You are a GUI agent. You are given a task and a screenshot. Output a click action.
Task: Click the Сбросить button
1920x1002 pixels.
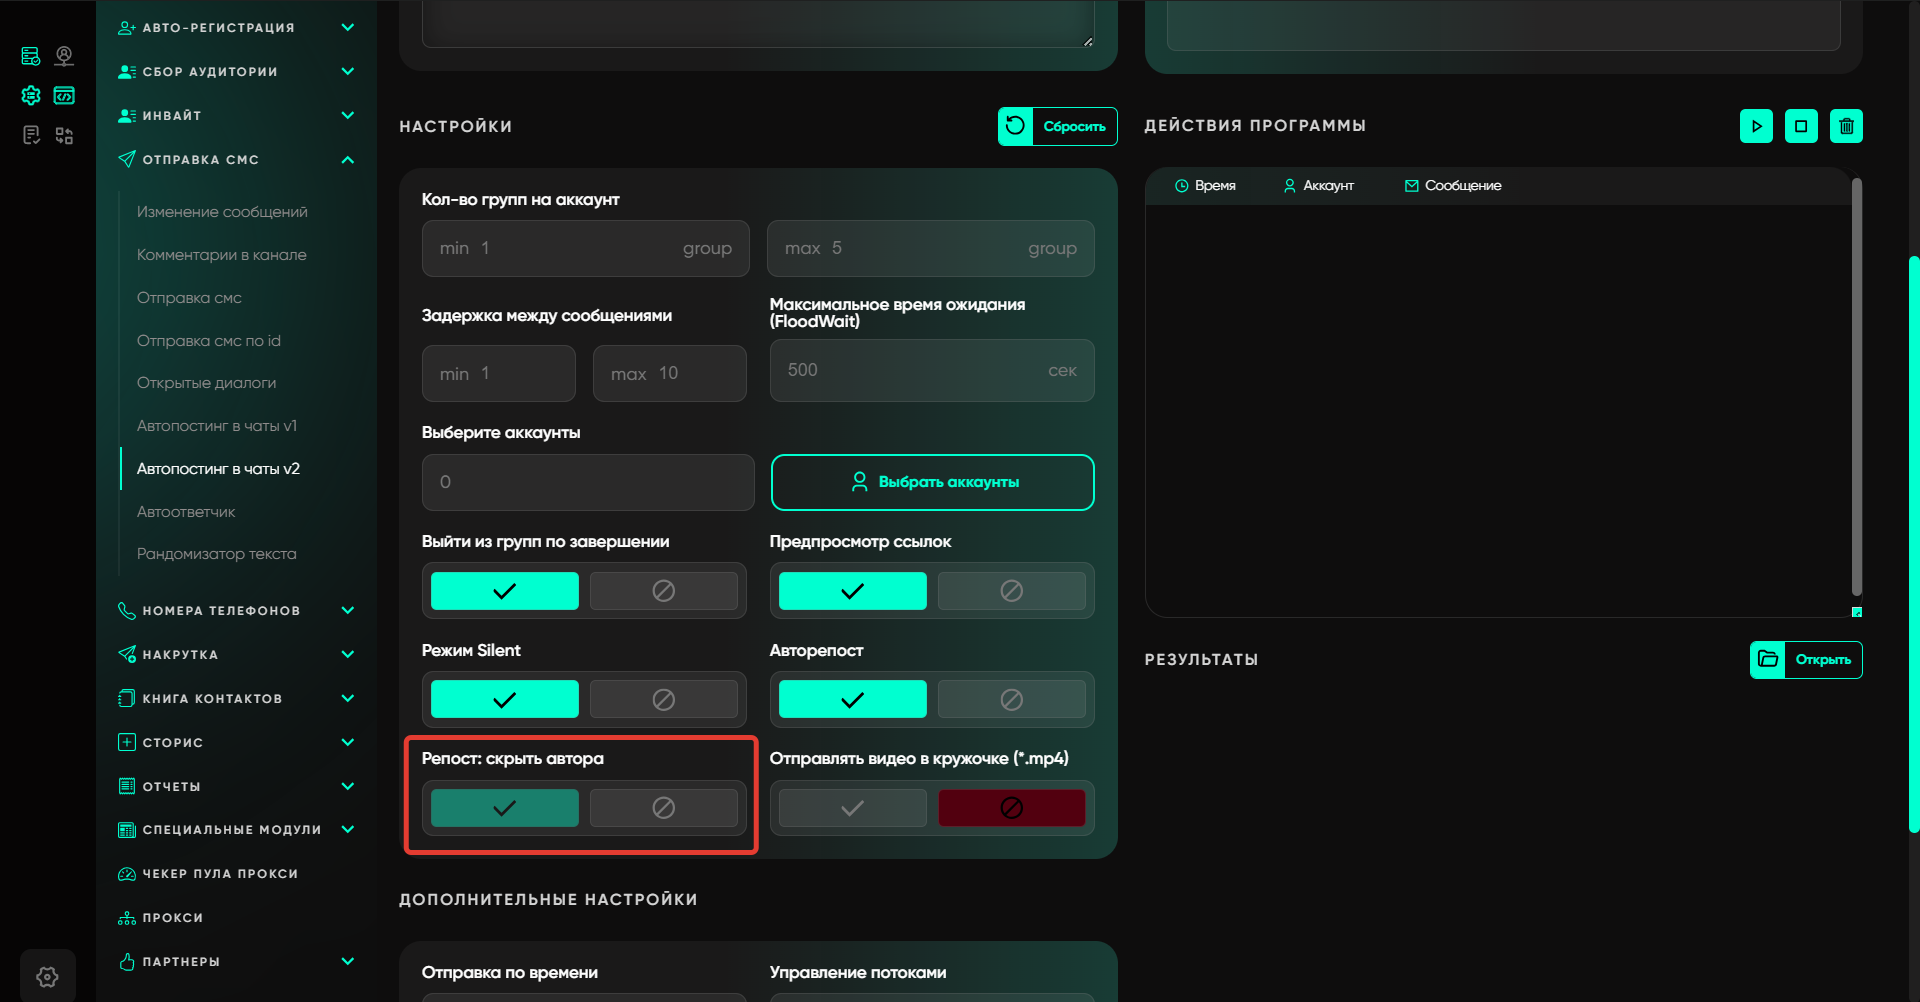[x=1074, y=126]
